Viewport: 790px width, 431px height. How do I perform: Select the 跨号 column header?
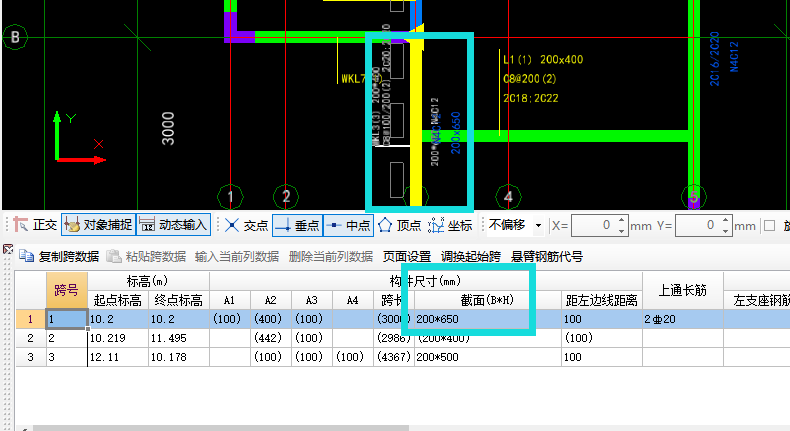click(67, 290)
